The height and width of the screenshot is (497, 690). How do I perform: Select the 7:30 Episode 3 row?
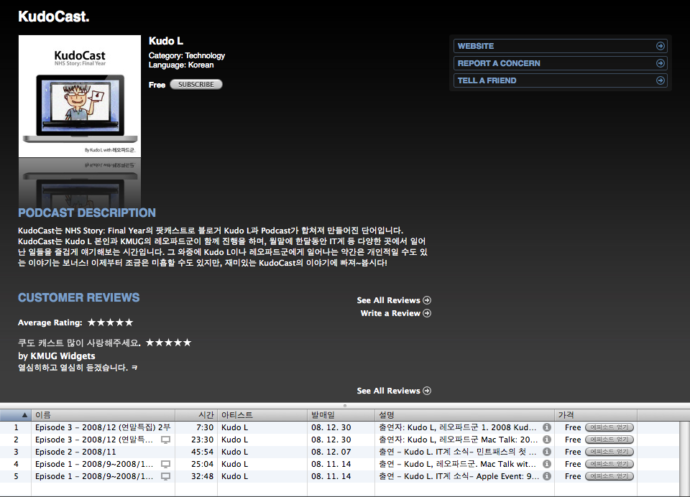(340, 427)
